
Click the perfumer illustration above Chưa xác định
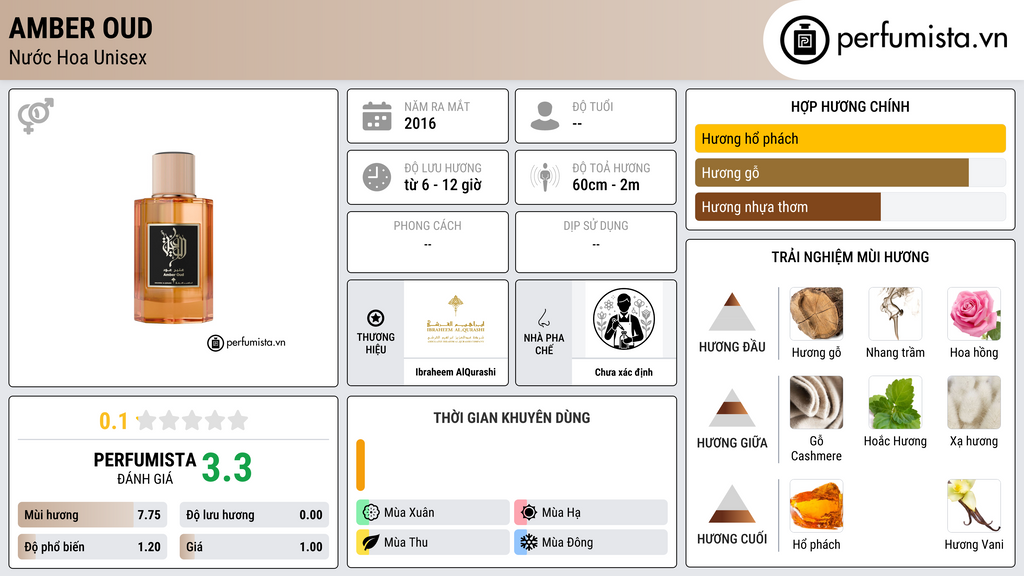[624, 319]
